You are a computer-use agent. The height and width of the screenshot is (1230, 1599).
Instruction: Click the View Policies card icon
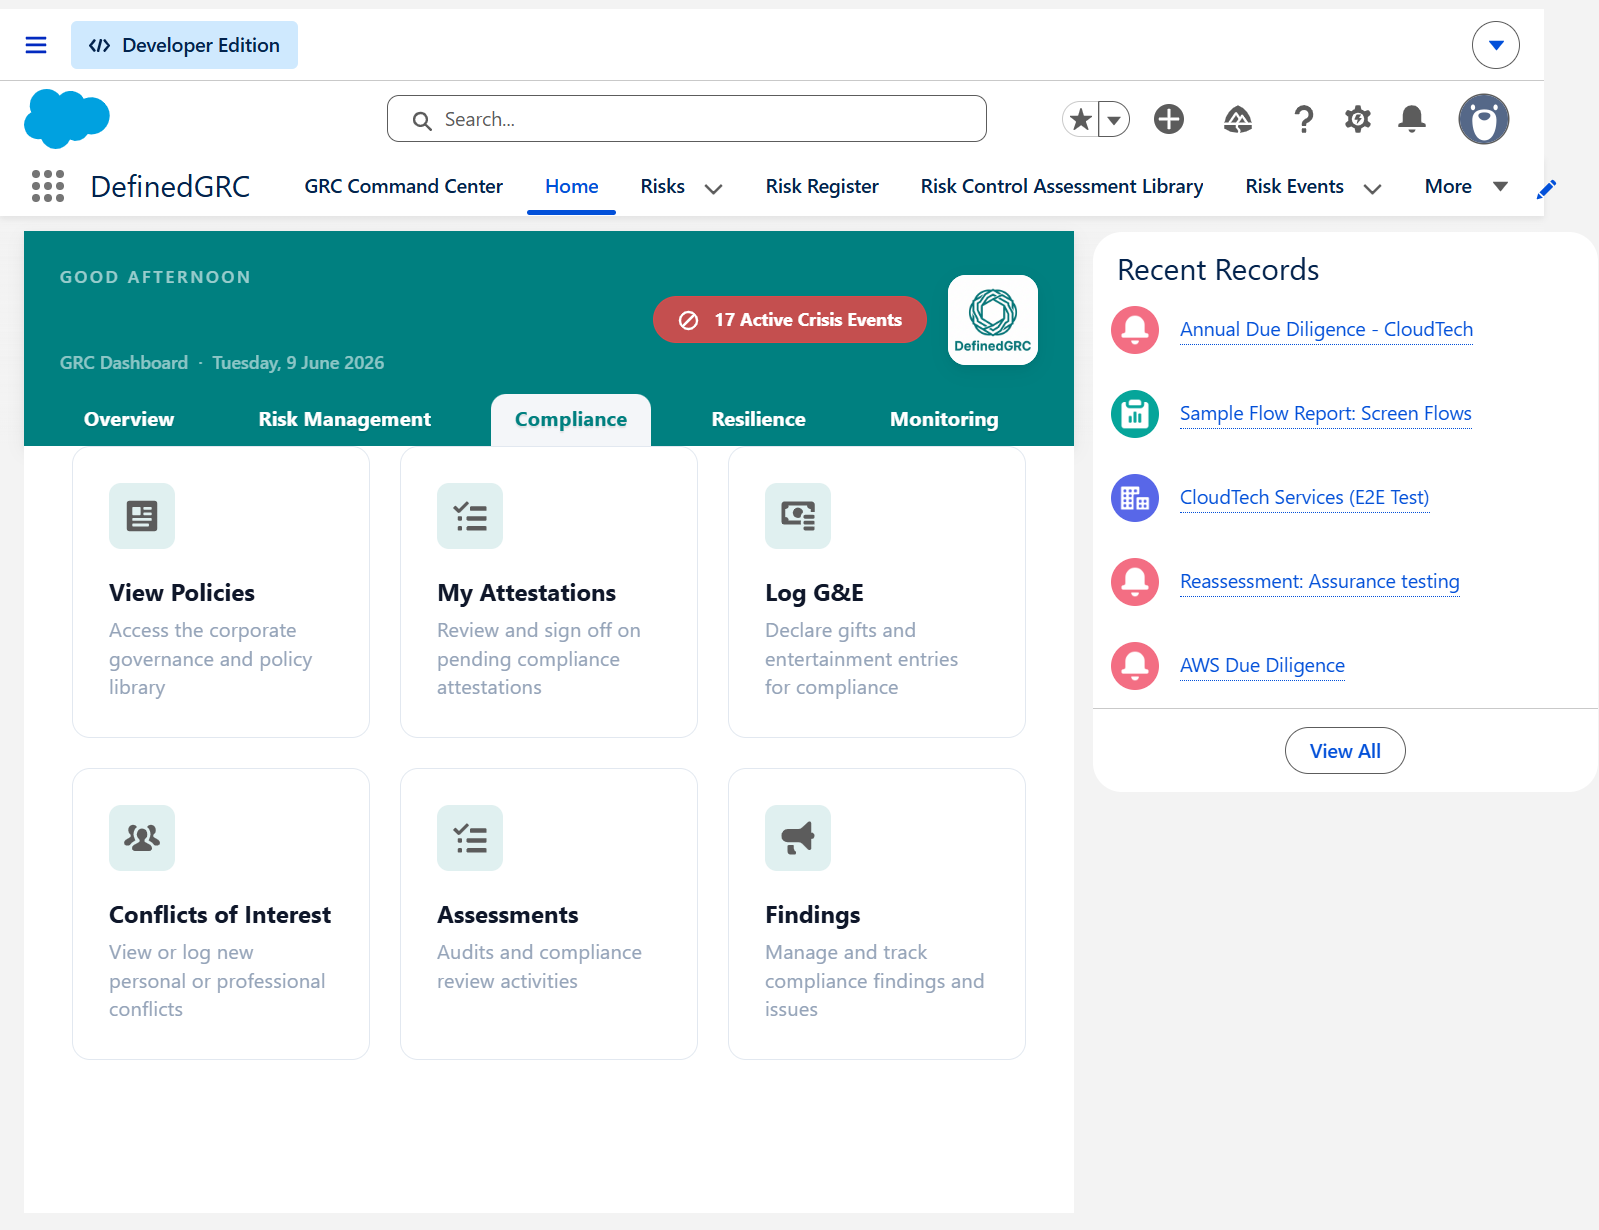(142, 516)
